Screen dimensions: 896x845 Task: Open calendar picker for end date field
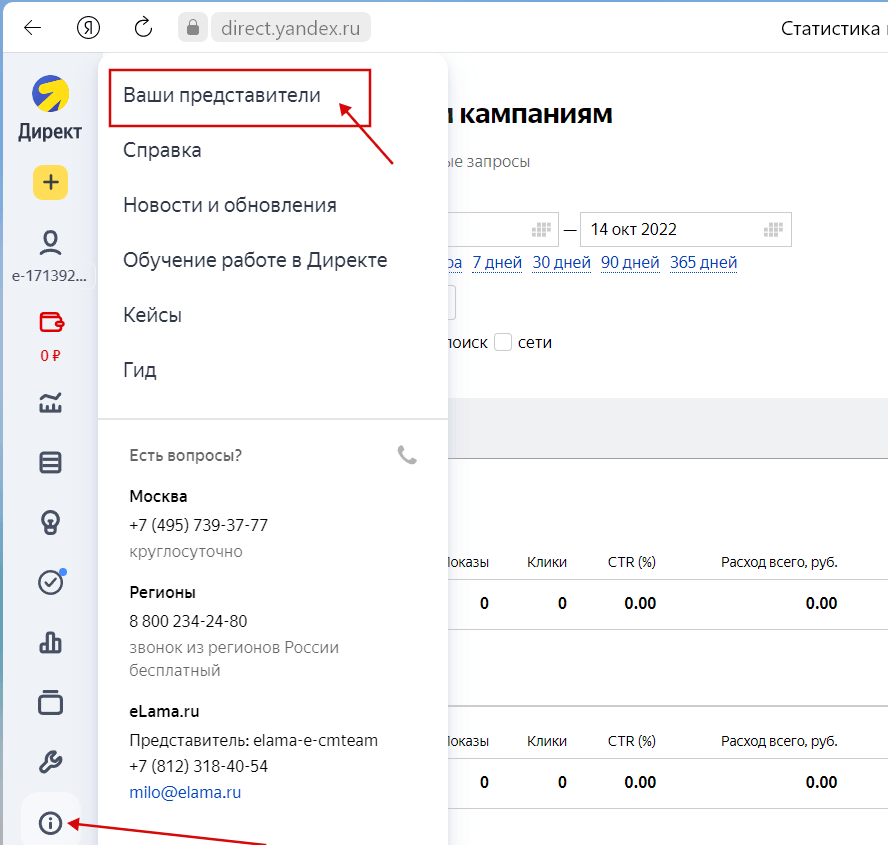(x=772, y=229)
